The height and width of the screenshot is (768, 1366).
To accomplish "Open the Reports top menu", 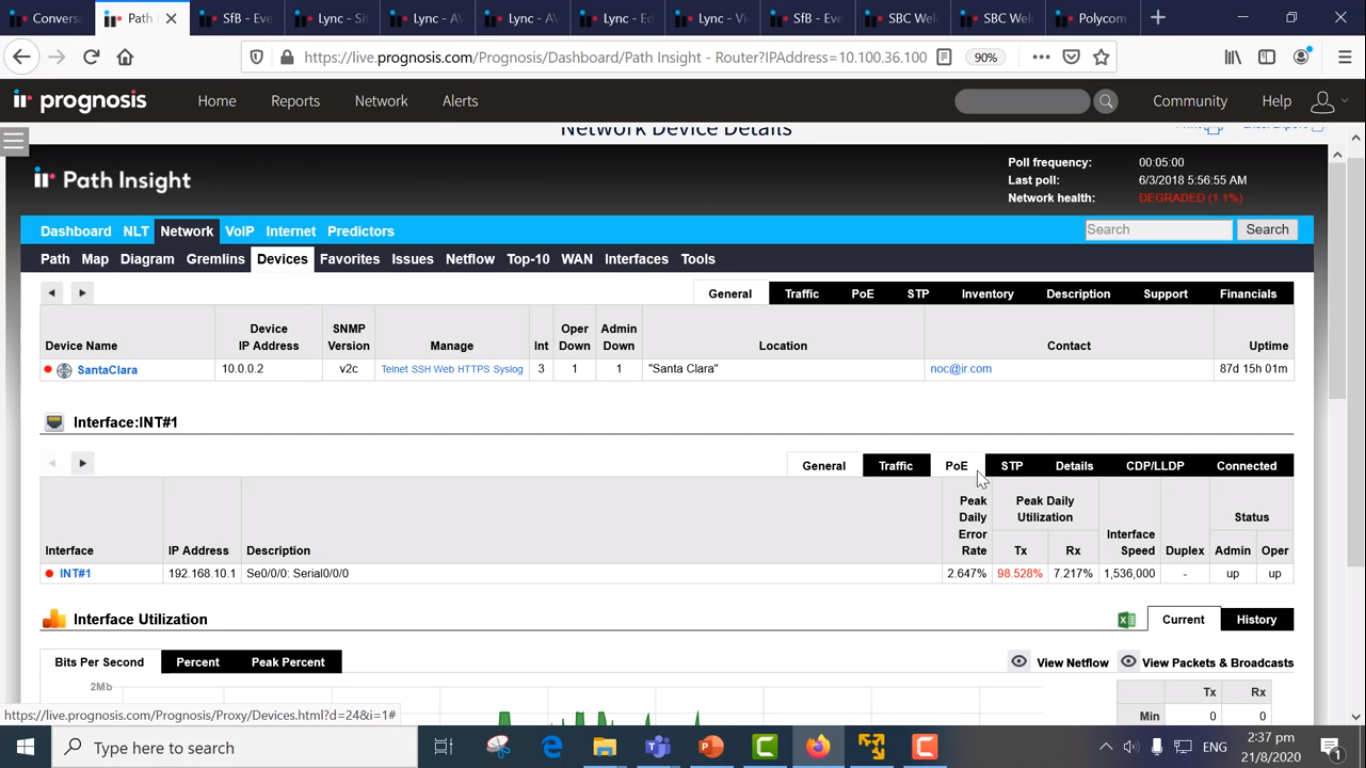I will (295, 101).
